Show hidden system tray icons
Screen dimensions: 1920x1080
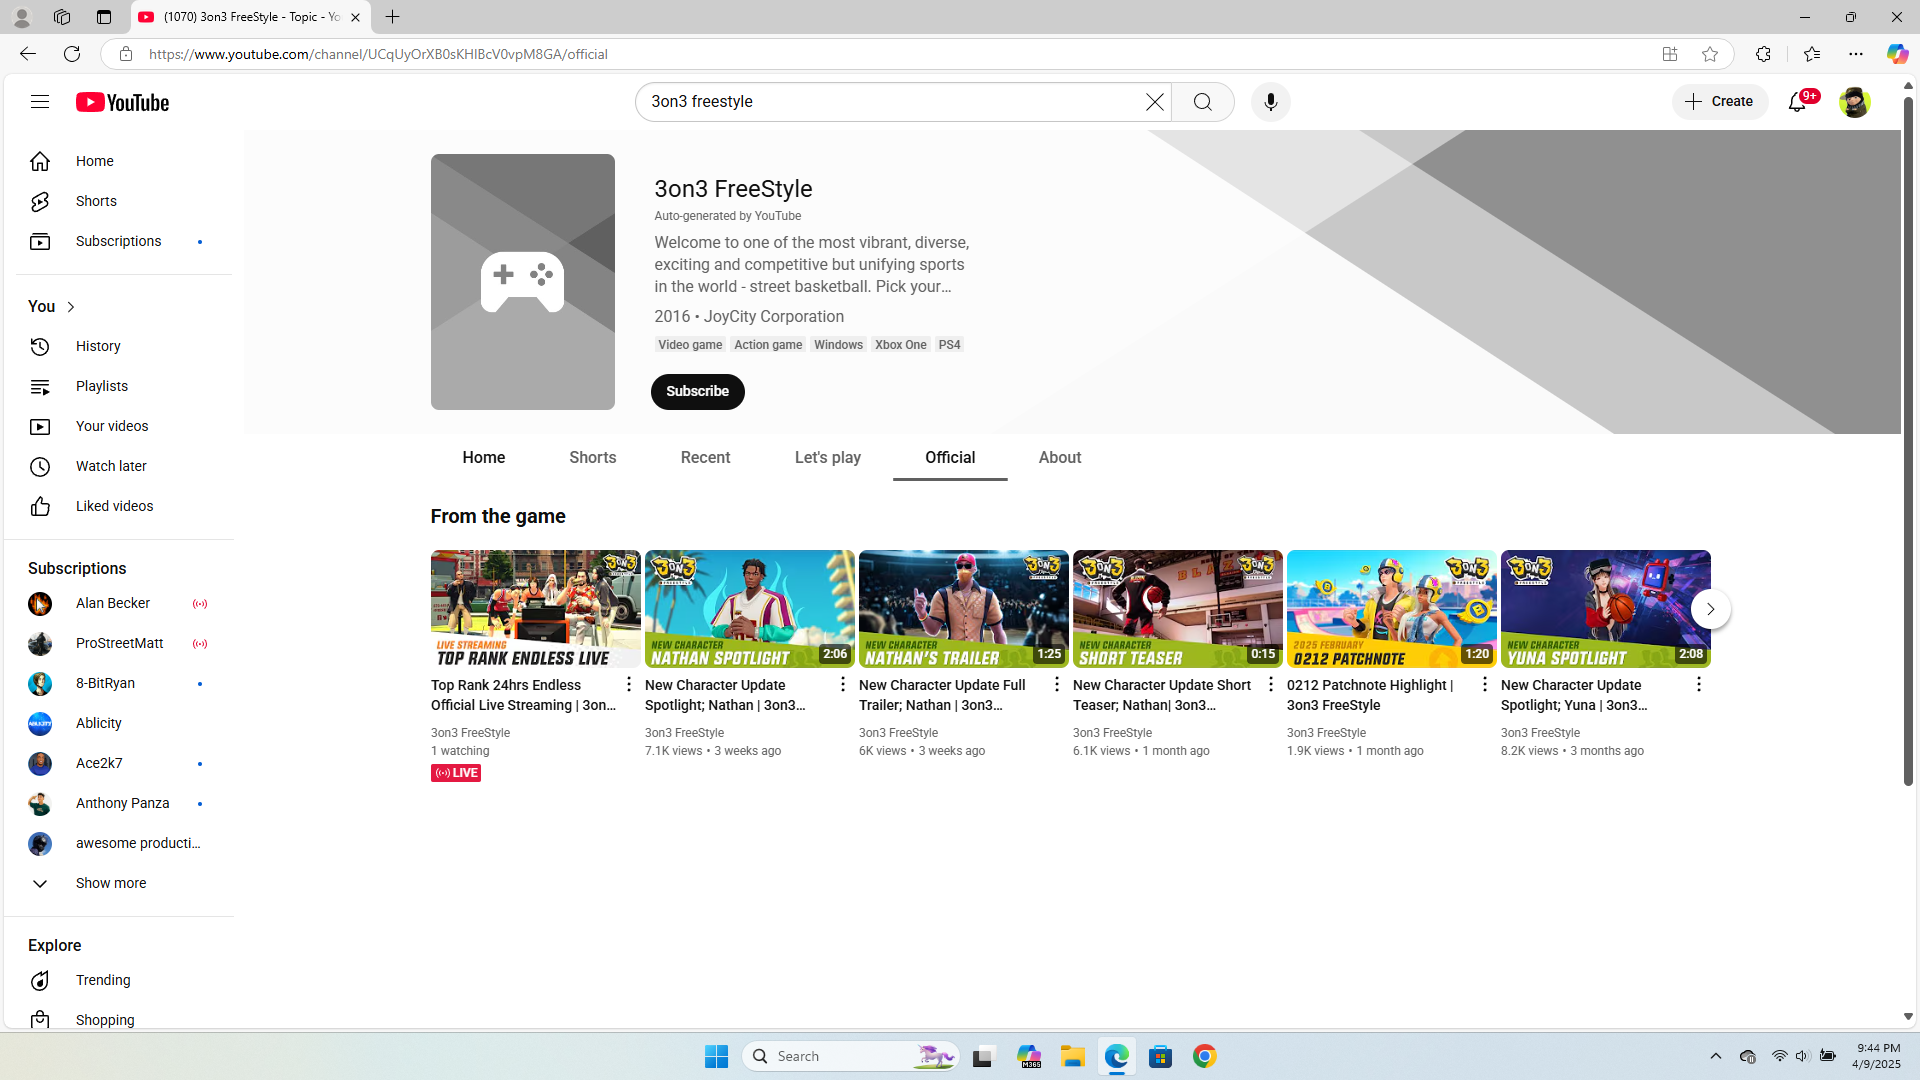click(x=1716, y=1056)
